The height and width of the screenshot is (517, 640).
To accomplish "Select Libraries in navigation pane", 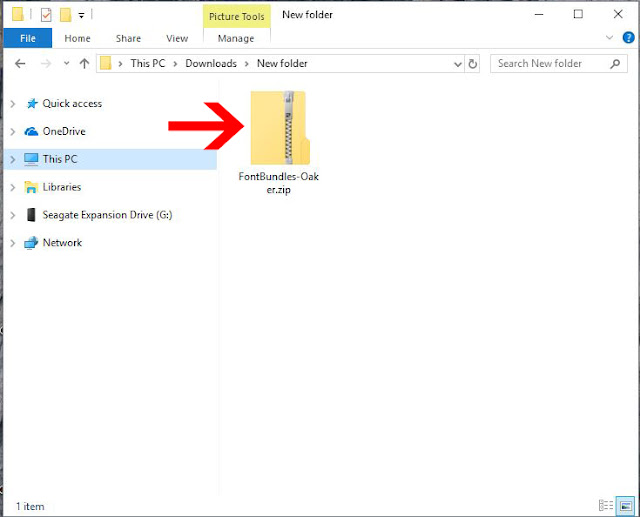I will [62, 187].
